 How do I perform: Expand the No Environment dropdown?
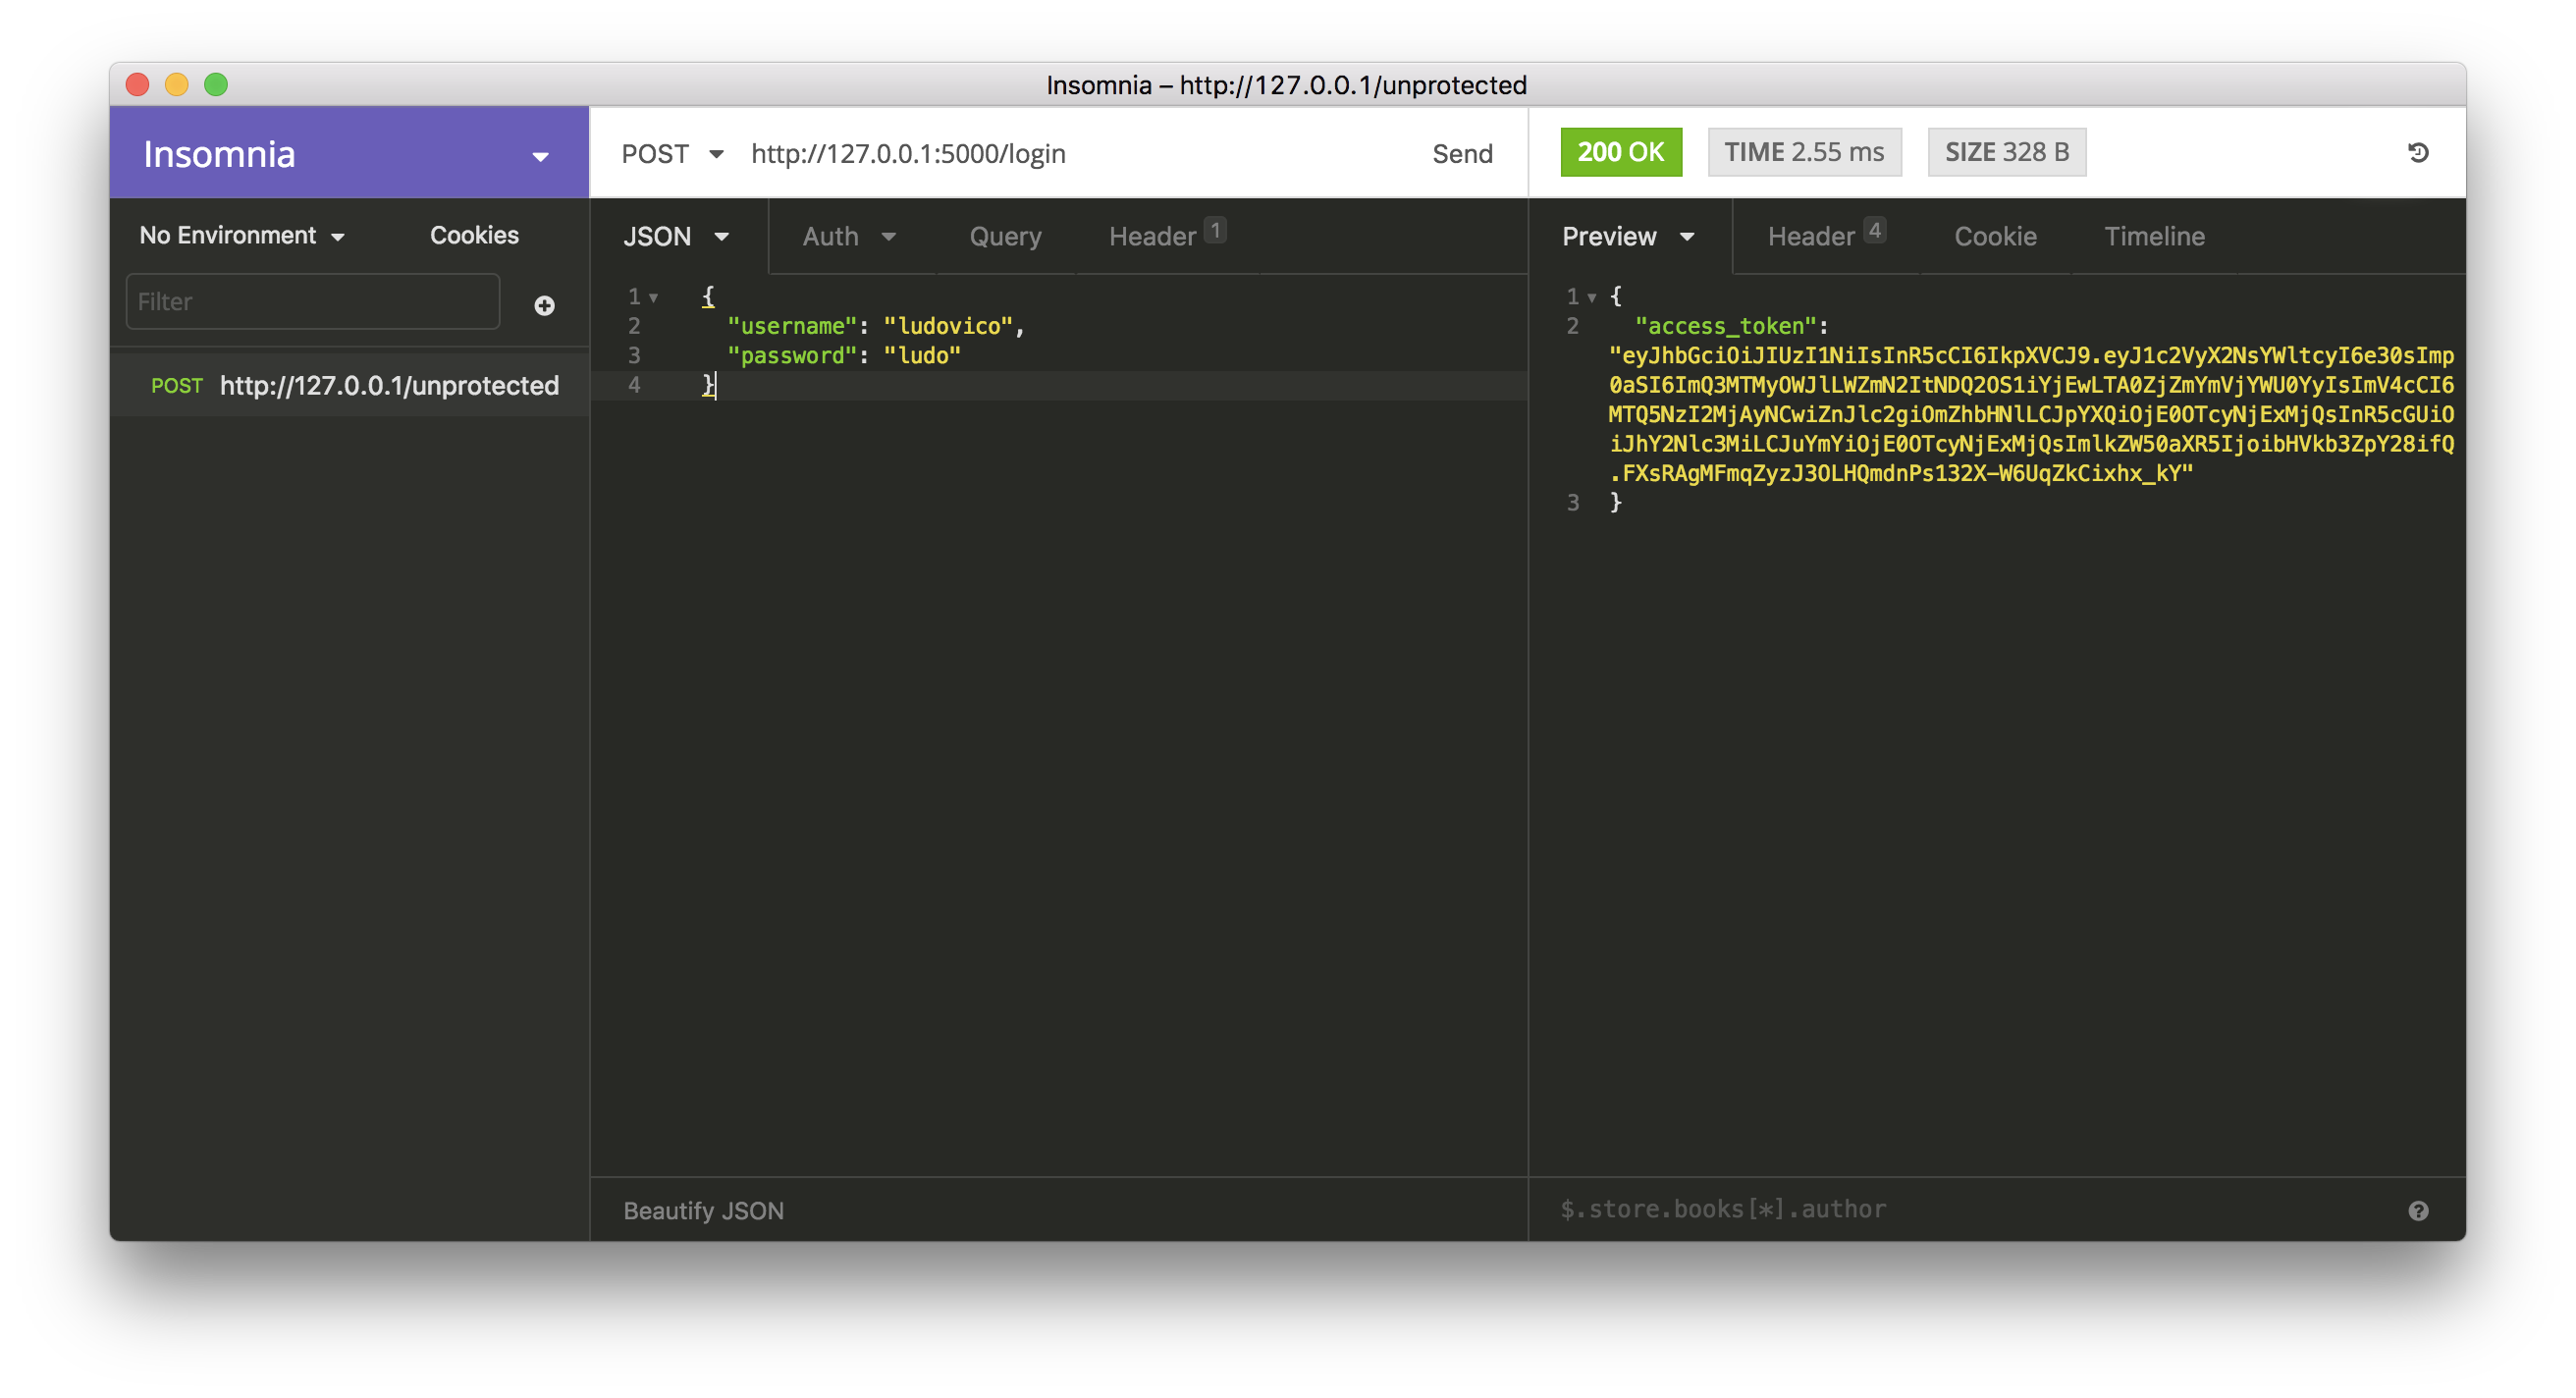click(x=242, y=236)
